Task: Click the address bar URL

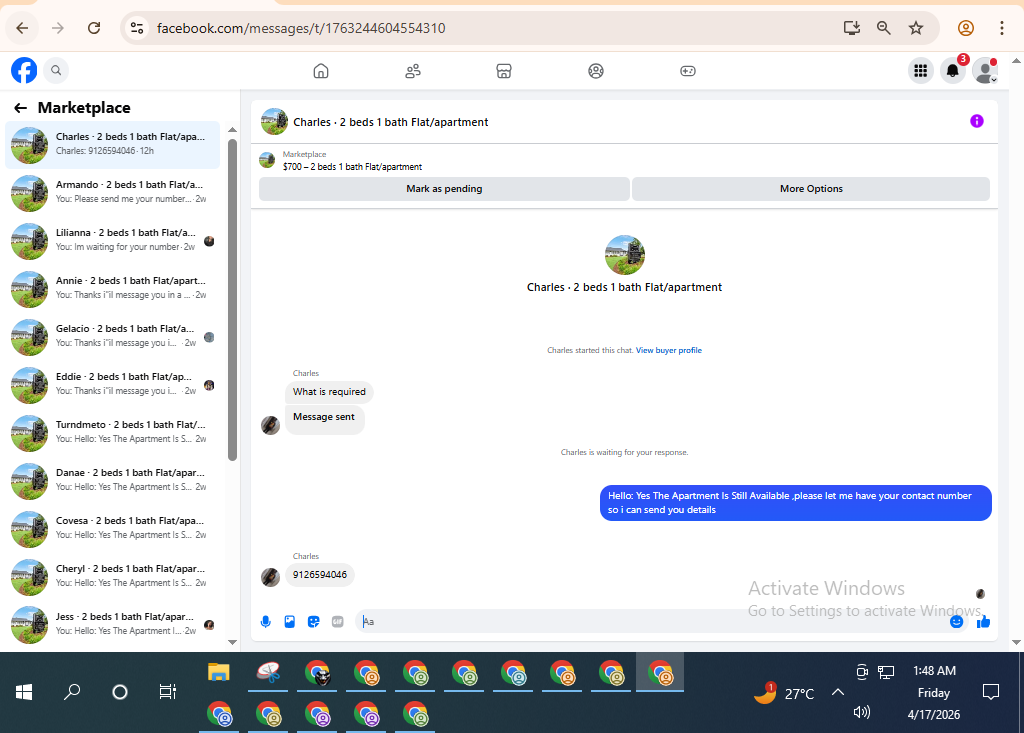Action: tap(301, 28)
